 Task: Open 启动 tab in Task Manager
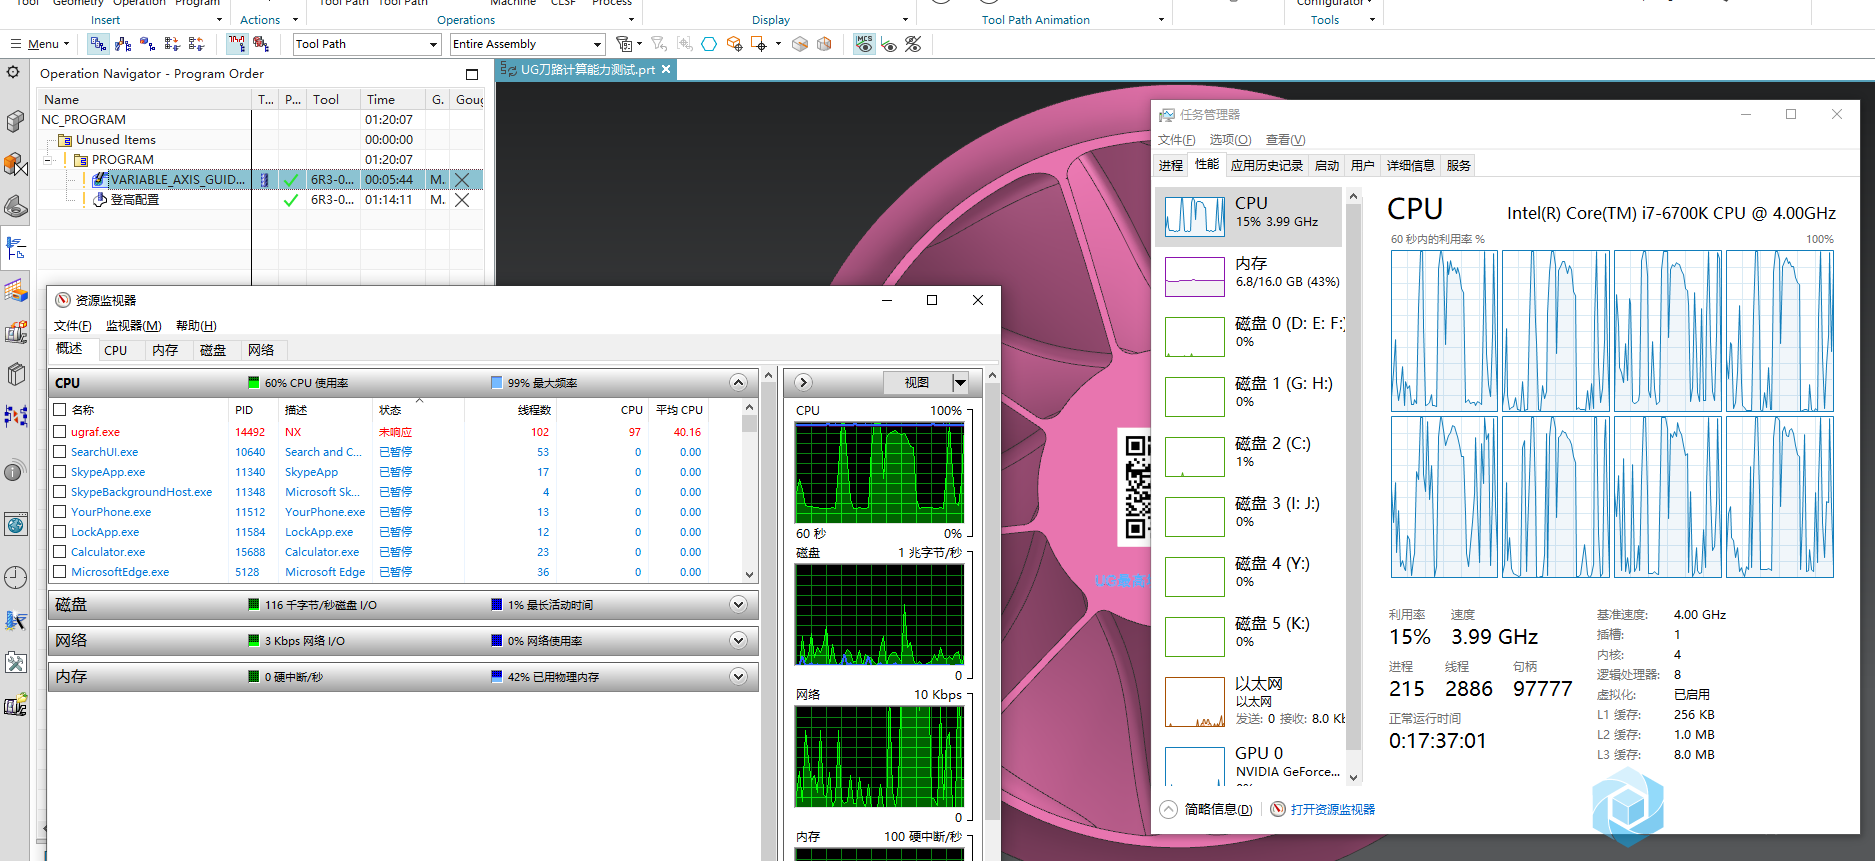[1327, 166]
